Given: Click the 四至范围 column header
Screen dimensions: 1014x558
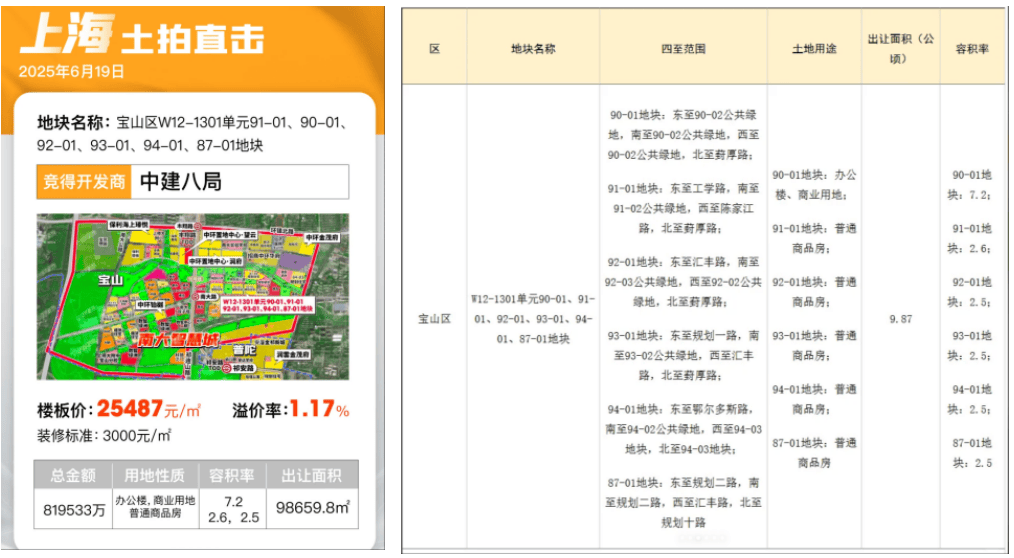Looking at the screenshot, I should pyautogui.click(x=683, y=48).
